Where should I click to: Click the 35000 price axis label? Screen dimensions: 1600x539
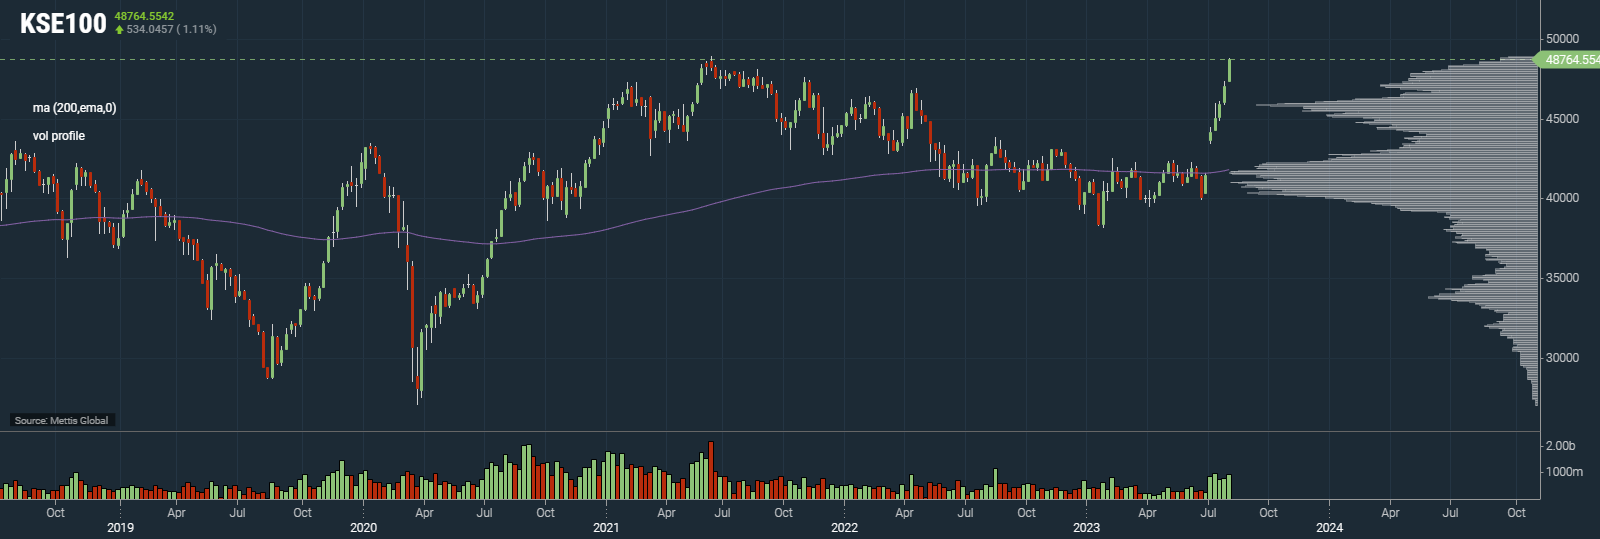tap(1562, 278)
